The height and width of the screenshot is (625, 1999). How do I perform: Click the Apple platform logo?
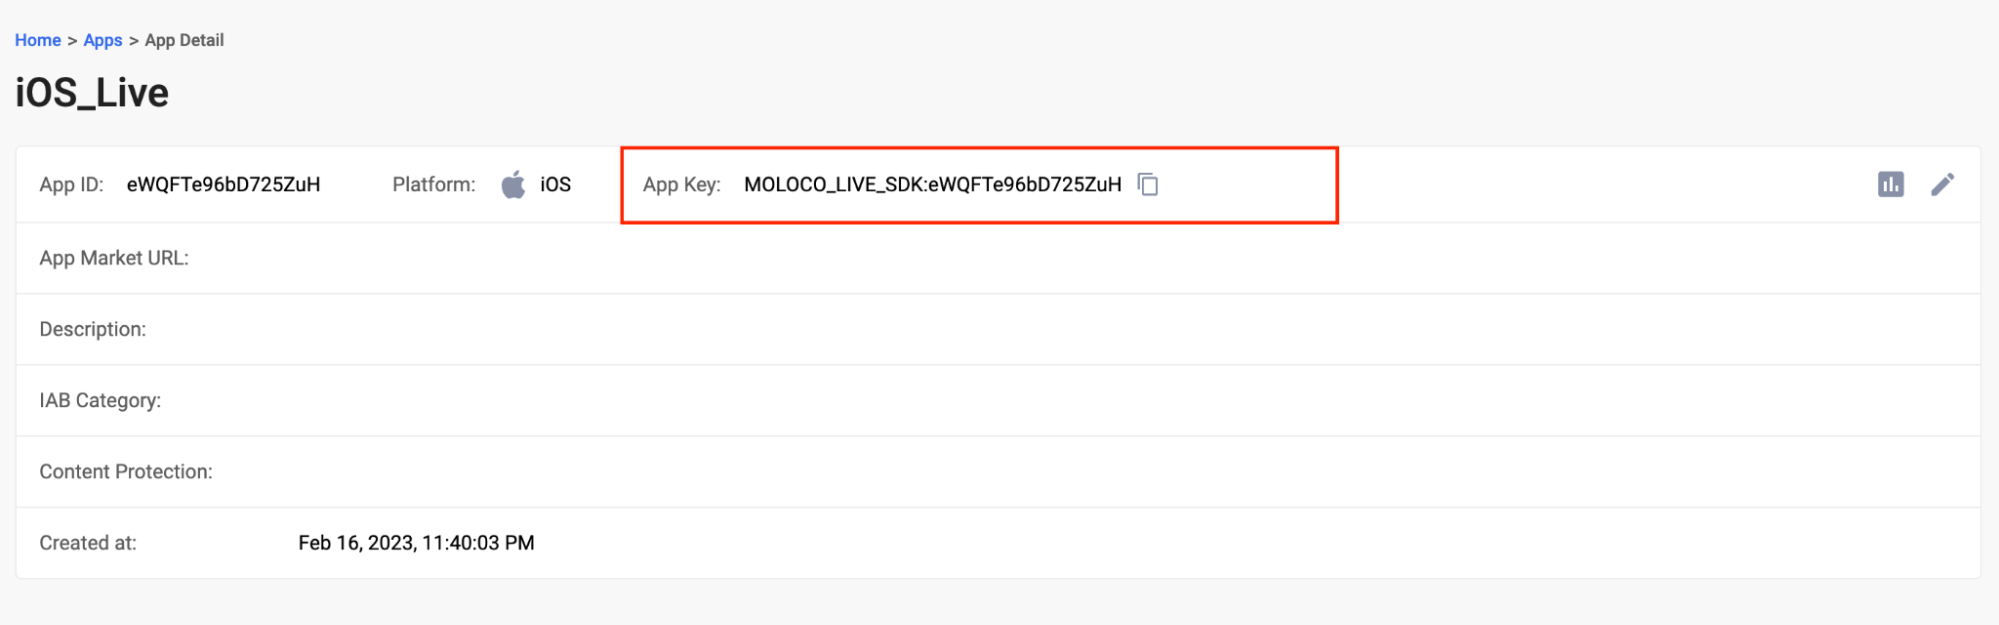click(x=513, y=184)
